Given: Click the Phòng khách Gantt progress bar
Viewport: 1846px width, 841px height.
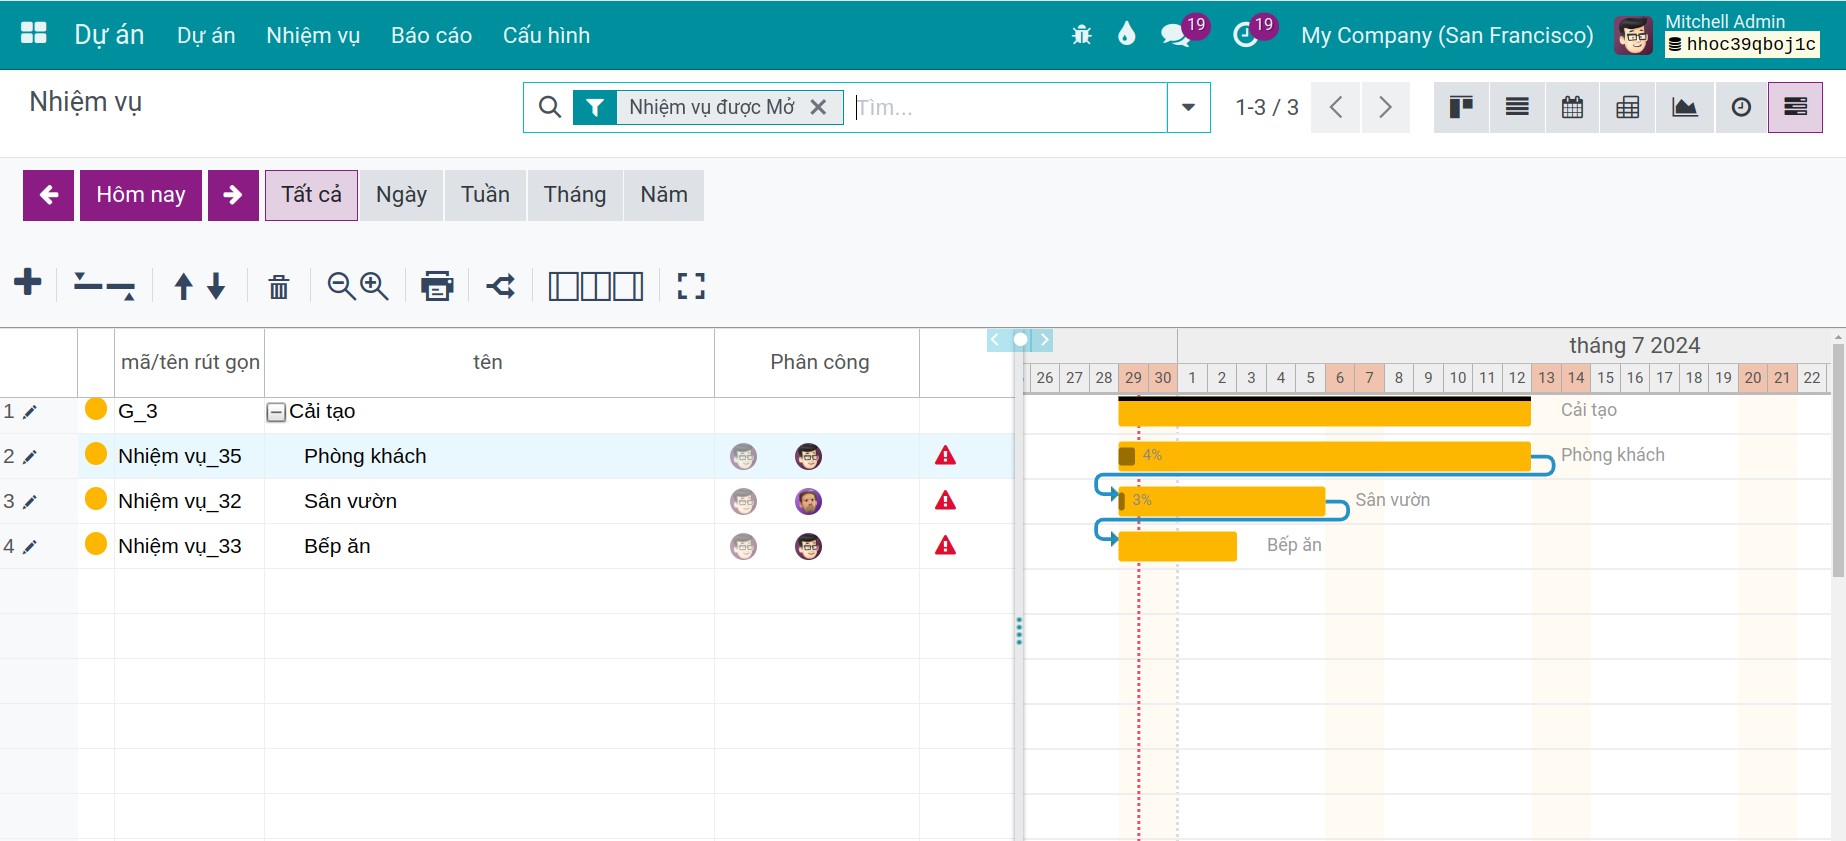Looking at the screenshot, I should point(1324,456).
